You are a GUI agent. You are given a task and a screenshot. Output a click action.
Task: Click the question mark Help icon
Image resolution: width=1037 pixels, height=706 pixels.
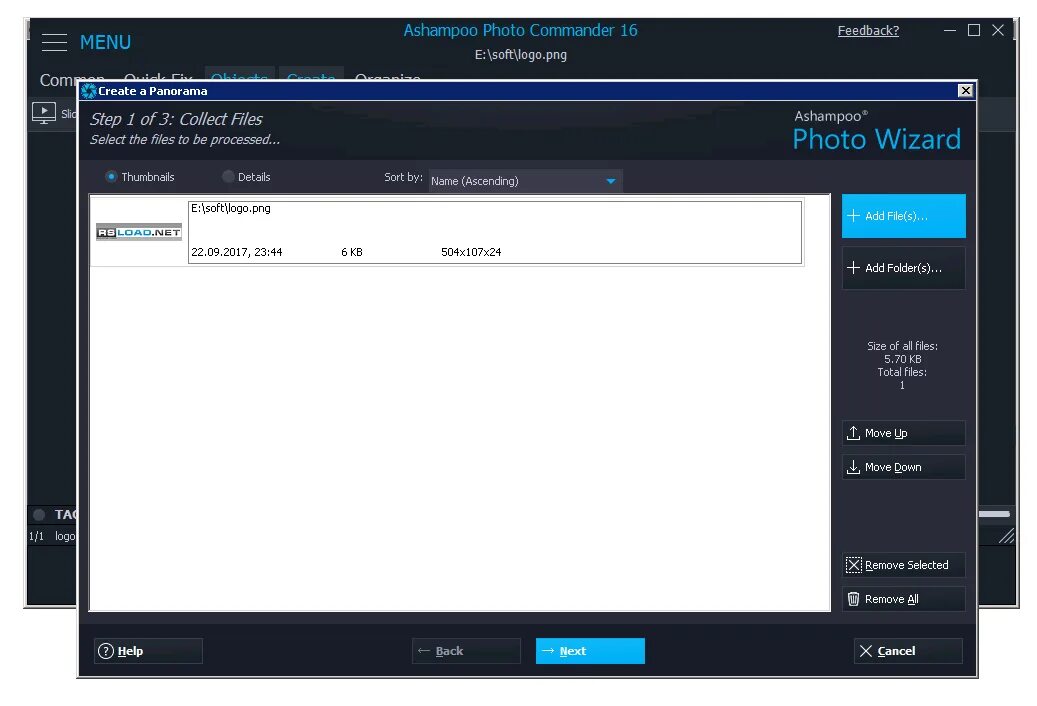tap(106, 651)
